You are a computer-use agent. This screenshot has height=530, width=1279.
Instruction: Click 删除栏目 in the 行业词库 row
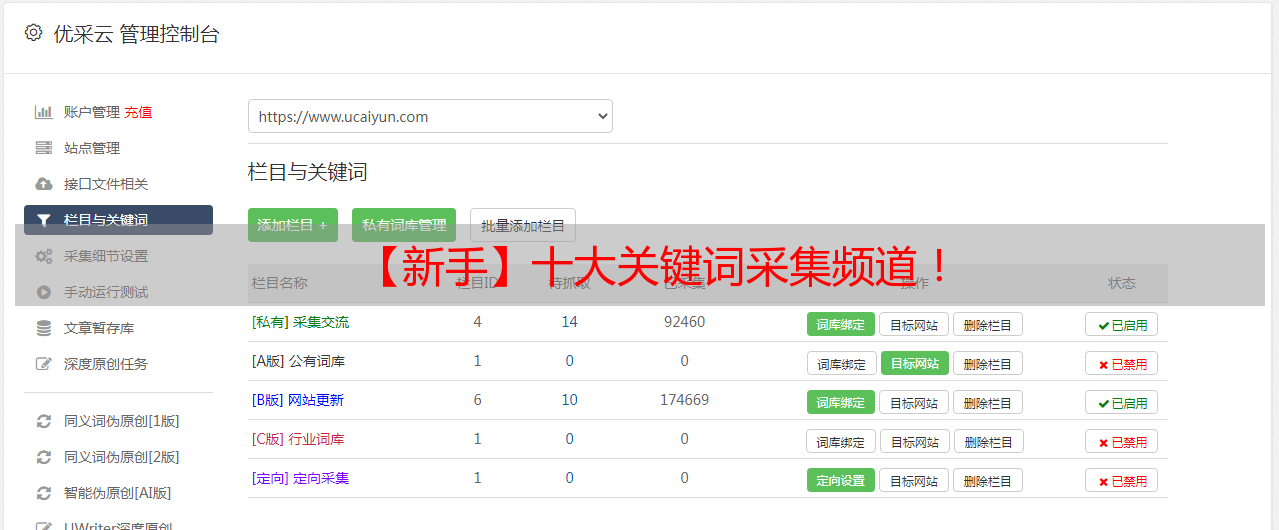tap(989, 441)
